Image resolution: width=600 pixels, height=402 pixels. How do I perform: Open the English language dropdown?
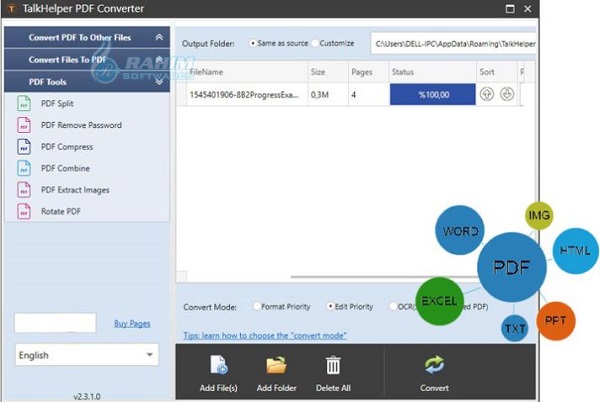pos(87,355)
